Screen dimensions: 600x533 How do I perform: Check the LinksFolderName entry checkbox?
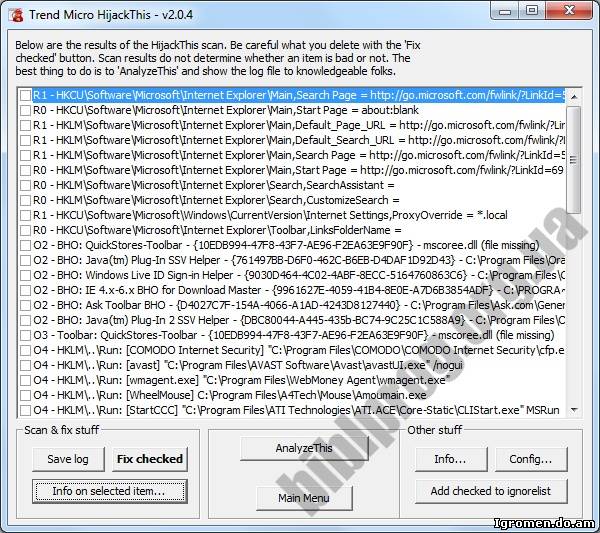pyautogui.click(x=25, y=230)
